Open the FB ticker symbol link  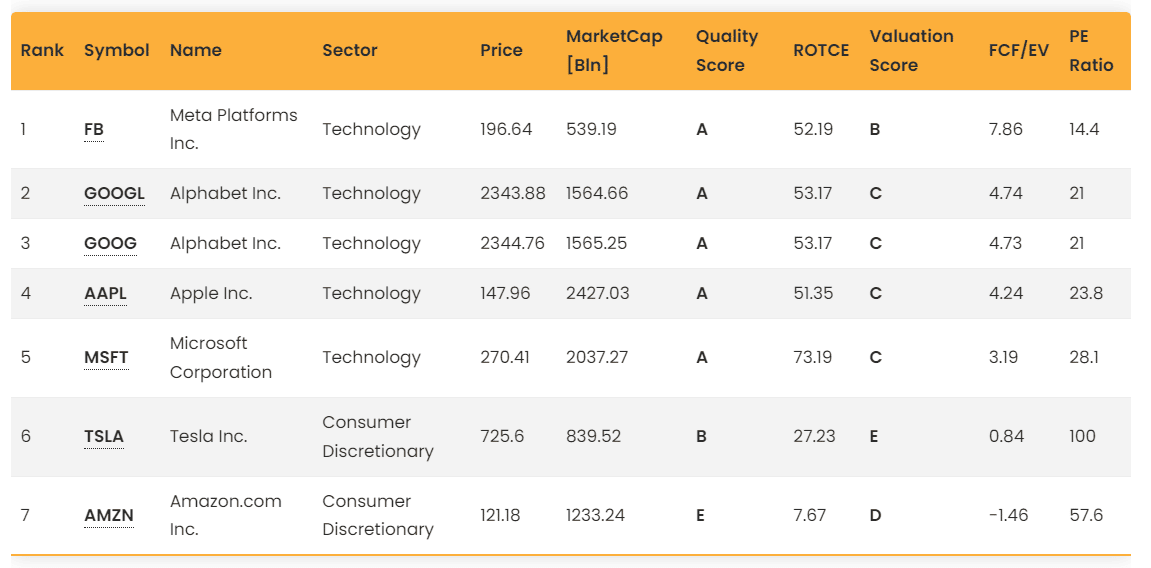point(94,130)
